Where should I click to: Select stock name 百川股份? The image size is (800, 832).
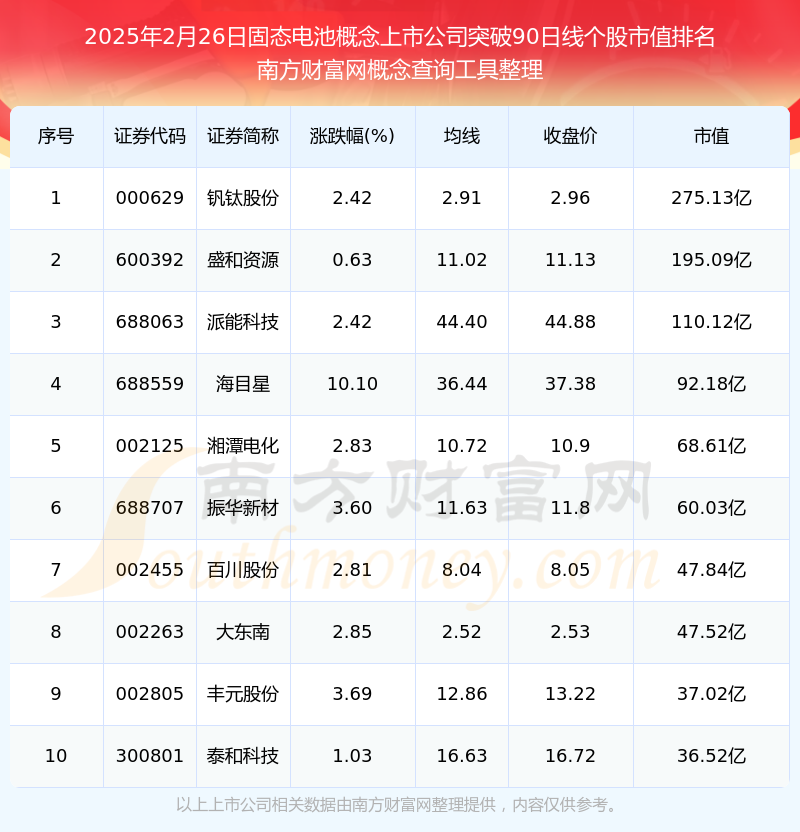(243, 570)
